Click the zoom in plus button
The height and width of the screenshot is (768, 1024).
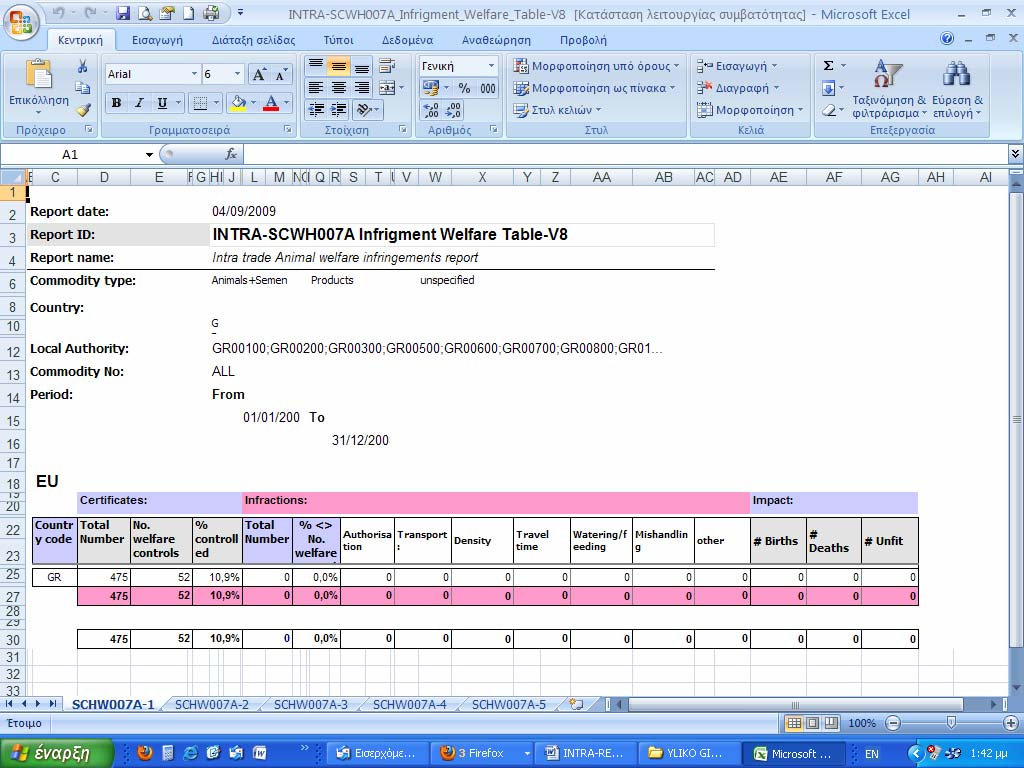[1010, 723]
